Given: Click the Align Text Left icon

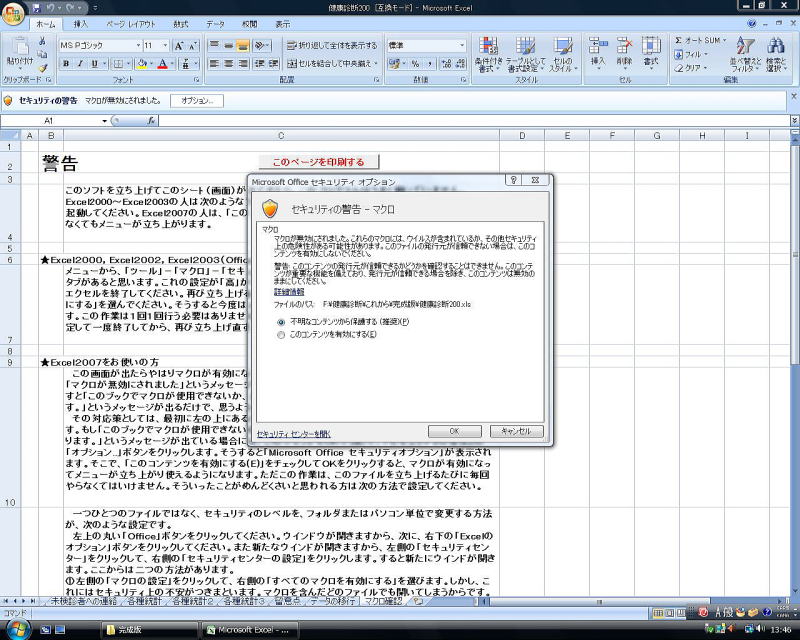Looking at the screenshot, I should 214,64.
